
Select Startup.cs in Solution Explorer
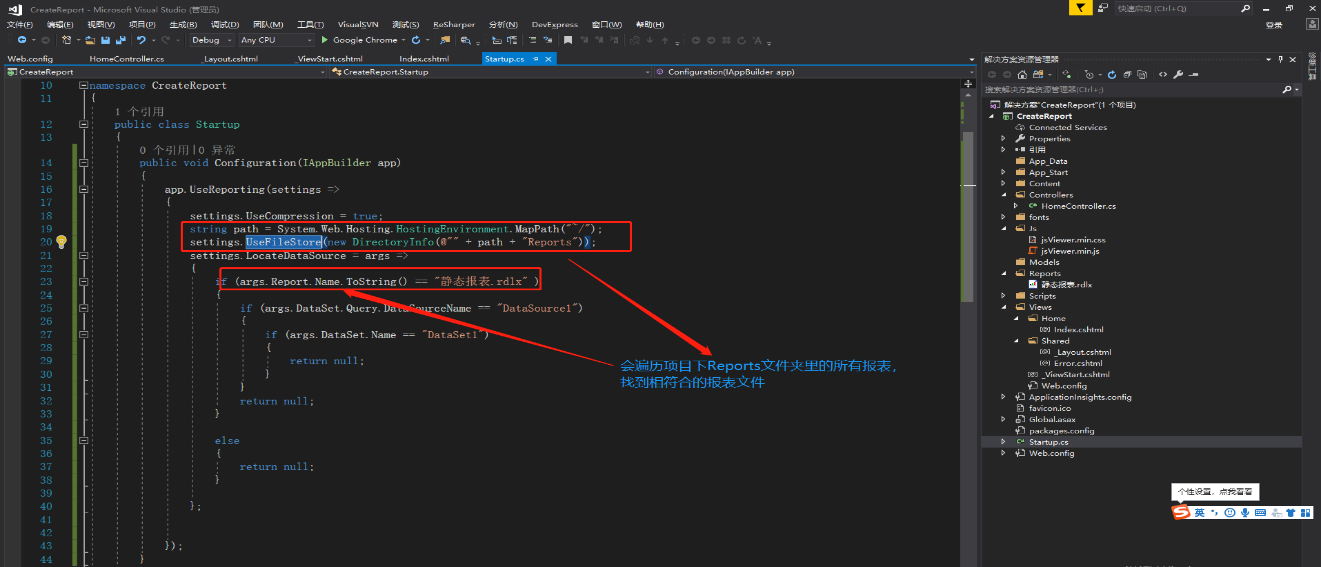pyautogui.click(x=1048, y=442)
